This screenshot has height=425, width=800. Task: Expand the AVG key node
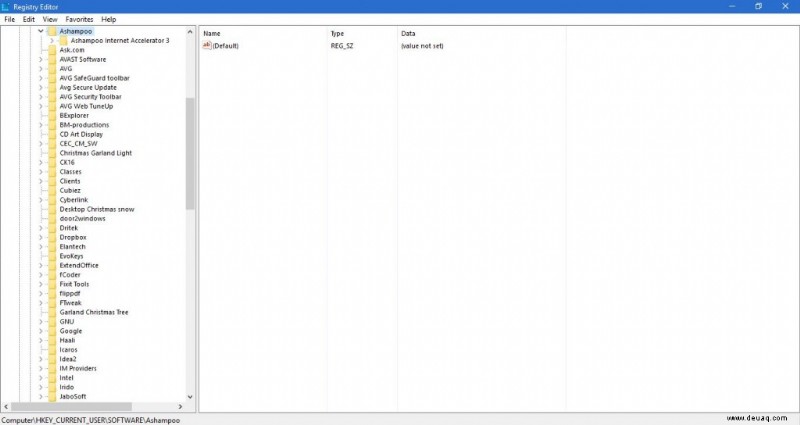(x=41, y=68)
